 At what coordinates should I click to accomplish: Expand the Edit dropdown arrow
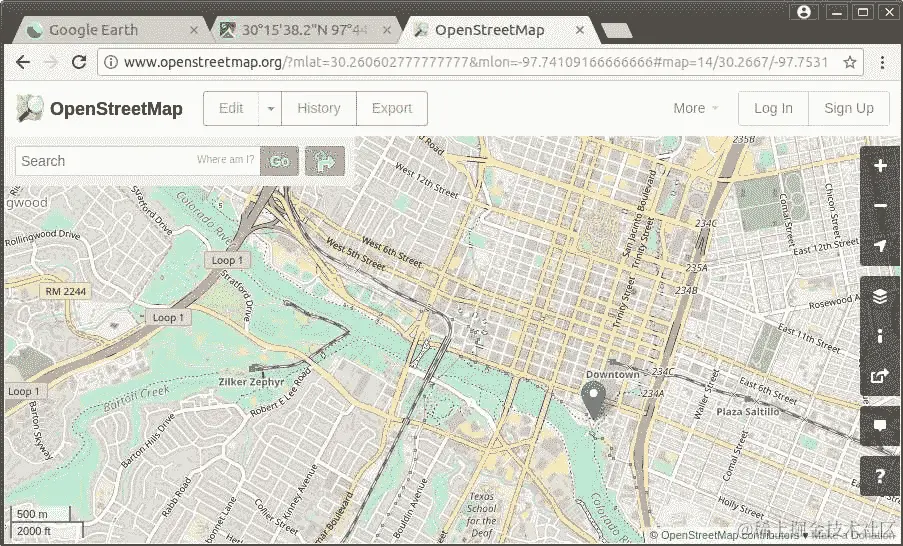coord(270,108)
